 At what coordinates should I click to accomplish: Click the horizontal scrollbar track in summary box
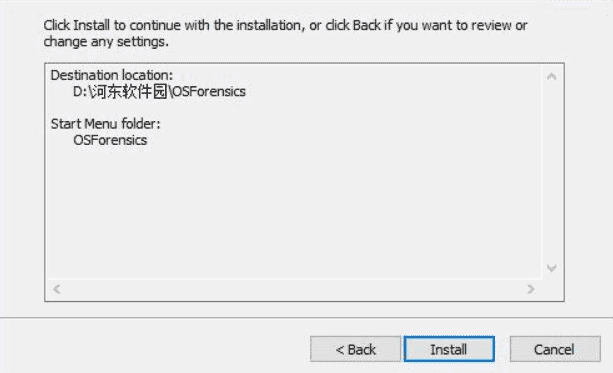coord(294,289)
